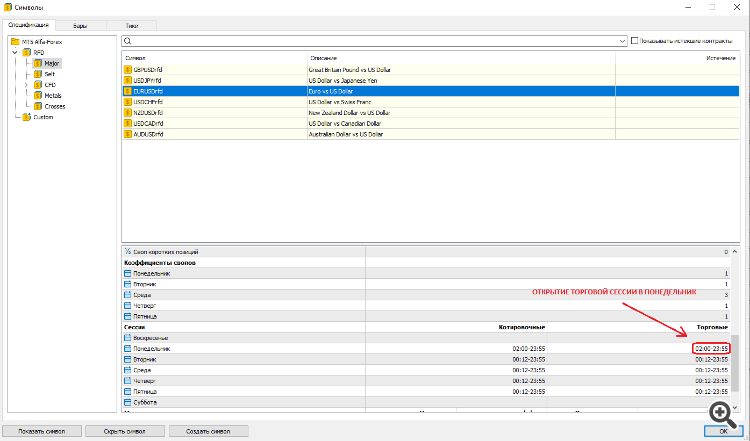The height and width of the screenshot is (441, 750).
Task: Click Пятница calendar icon under swap coefficients
Action: pyautogui.click(x=128, y=316)
